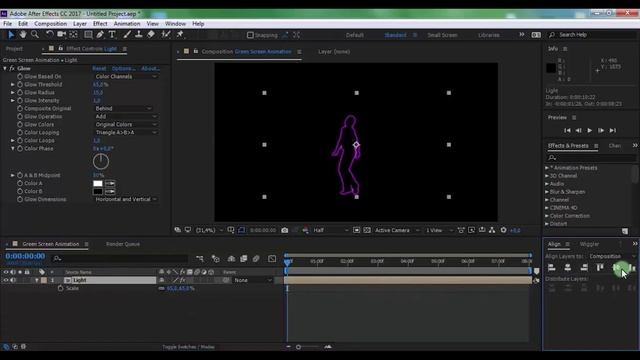Select the Brush tool
Image resolution: width=640 pixels, height=360 pixels.
coord(127,35)
